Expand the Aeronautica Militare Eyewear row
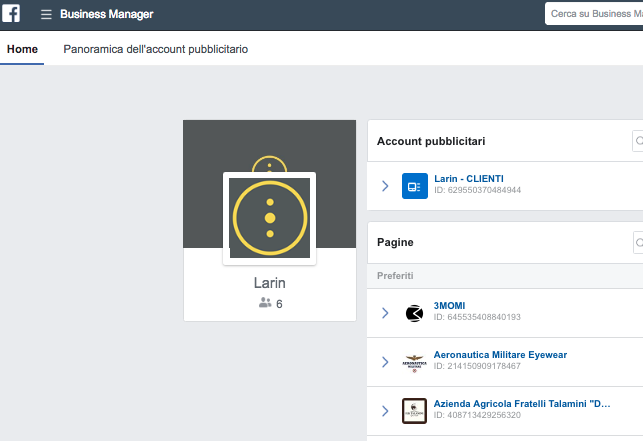643x441 pixels. point(386,361)
